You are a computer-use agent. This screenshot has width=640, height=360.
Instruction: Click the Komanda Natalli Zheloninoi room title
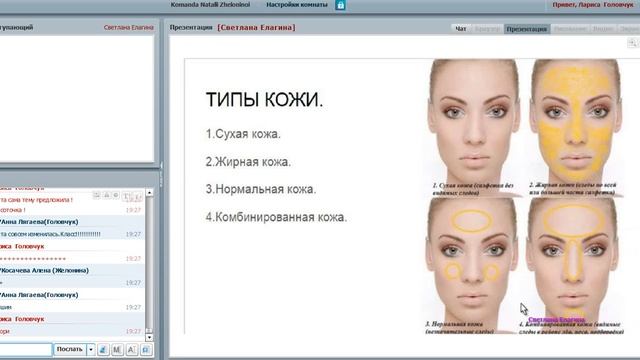tap(210, 5)
